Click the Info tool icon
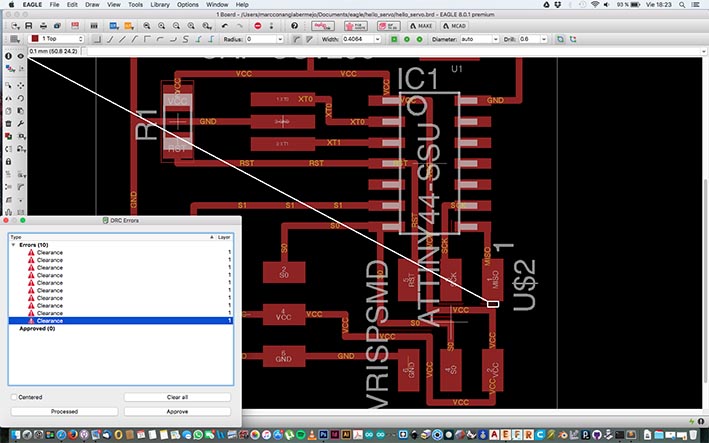 pos(8,56)
